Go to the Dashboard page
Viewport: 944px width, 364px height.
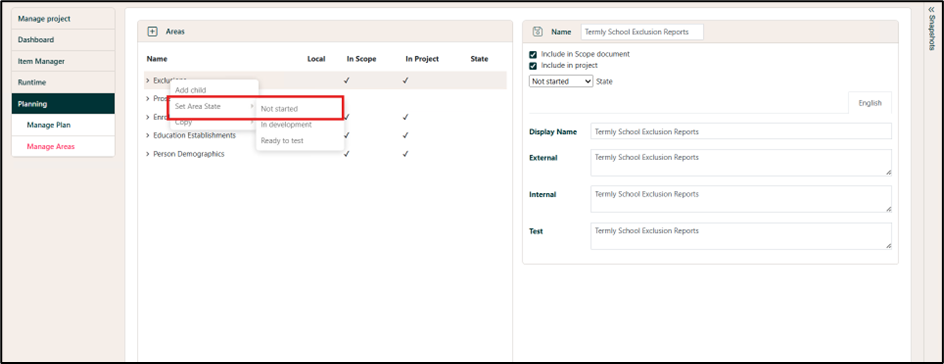[x=63, y=40]
